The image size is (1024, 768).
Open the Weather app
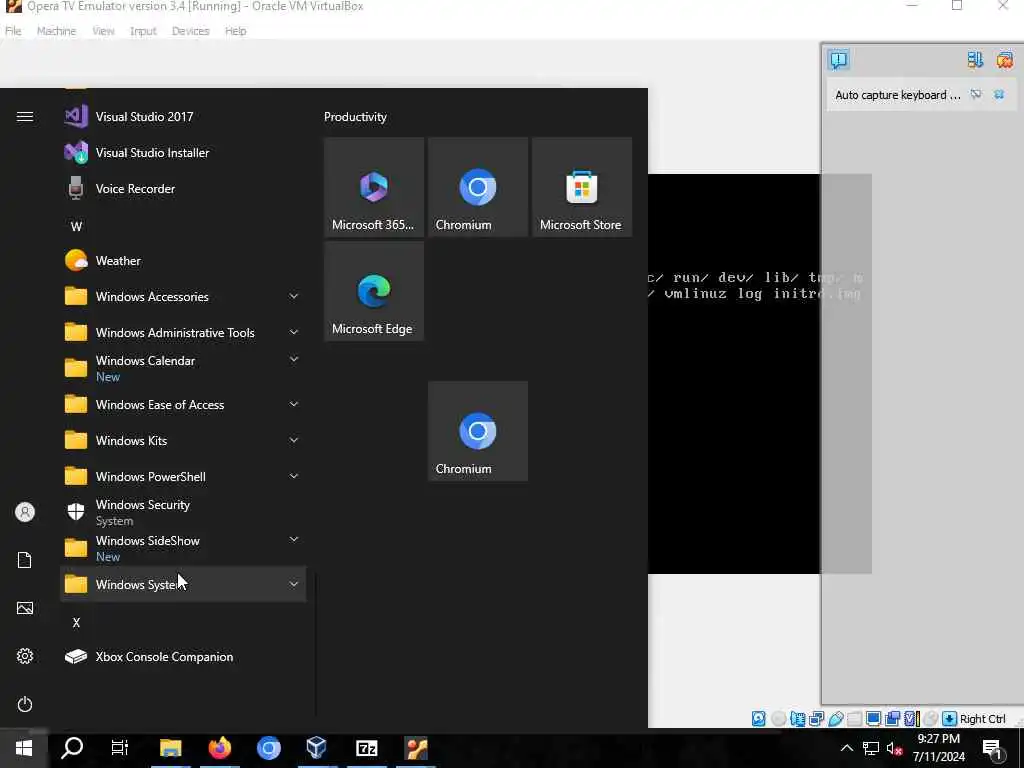[183, 261]
